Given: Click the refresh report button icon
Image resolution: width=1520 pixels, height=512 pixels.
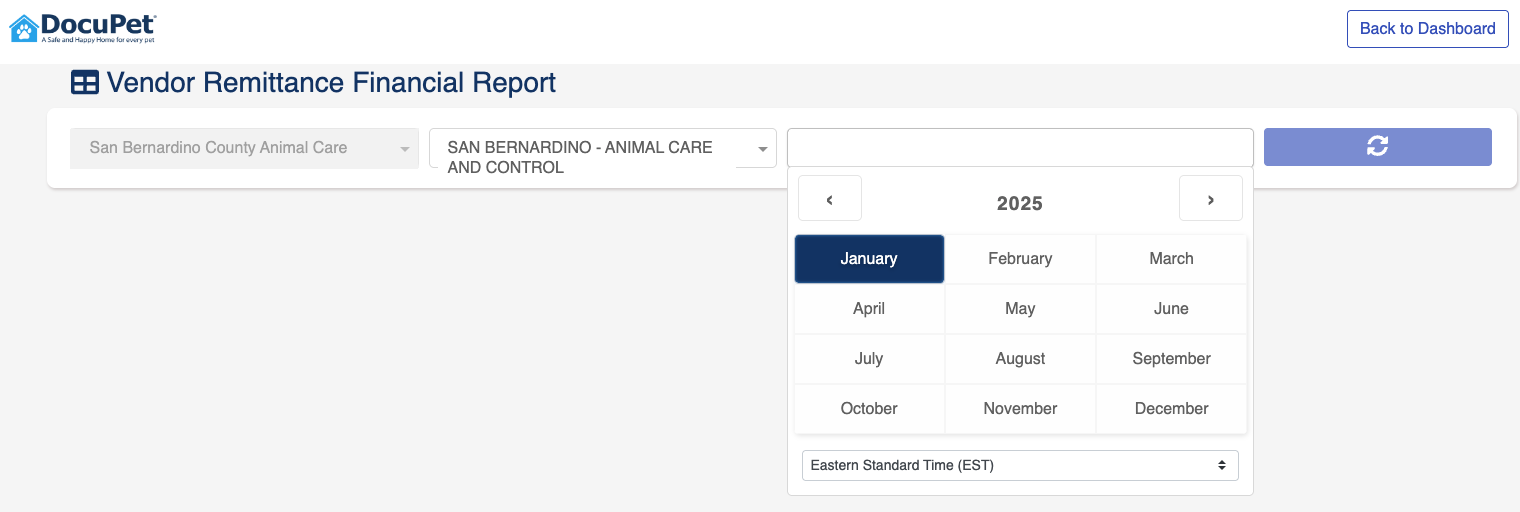Looking at the screenshot, I should [1377, 146].
